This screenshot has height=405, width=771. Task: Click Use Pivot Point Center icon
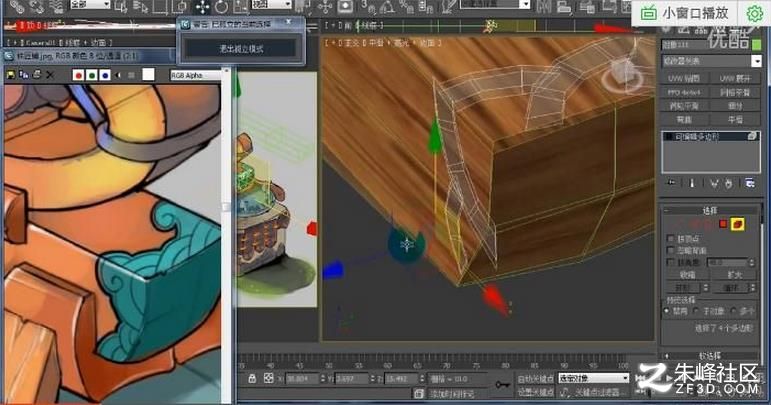(x=303, y=6)
